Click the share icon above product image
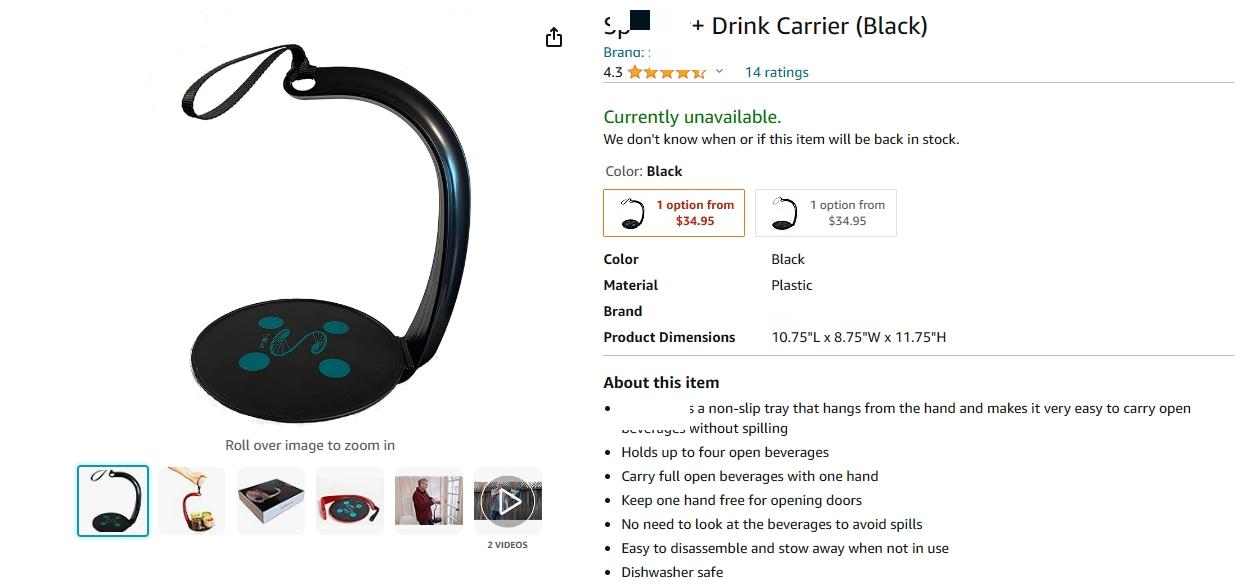1235x587 pixels. [554, 37]
